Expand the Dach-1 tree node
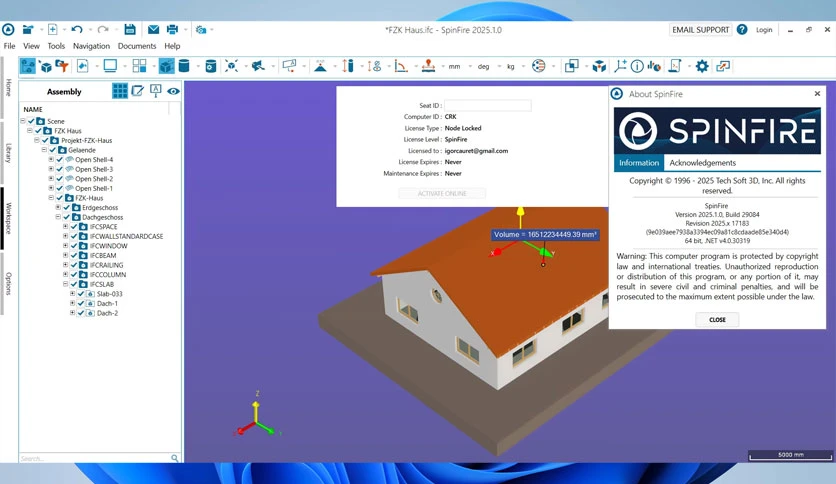The width and height of the screenshot is (836, 484). tap(72, 303)
